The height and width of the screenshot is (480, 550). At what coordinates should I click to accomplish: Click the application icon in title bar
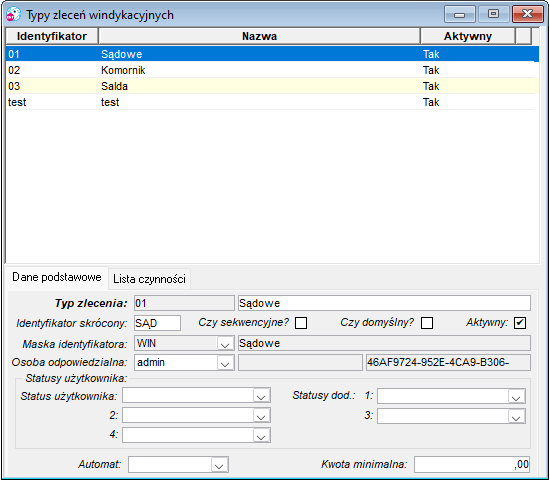tap(14, 15)
